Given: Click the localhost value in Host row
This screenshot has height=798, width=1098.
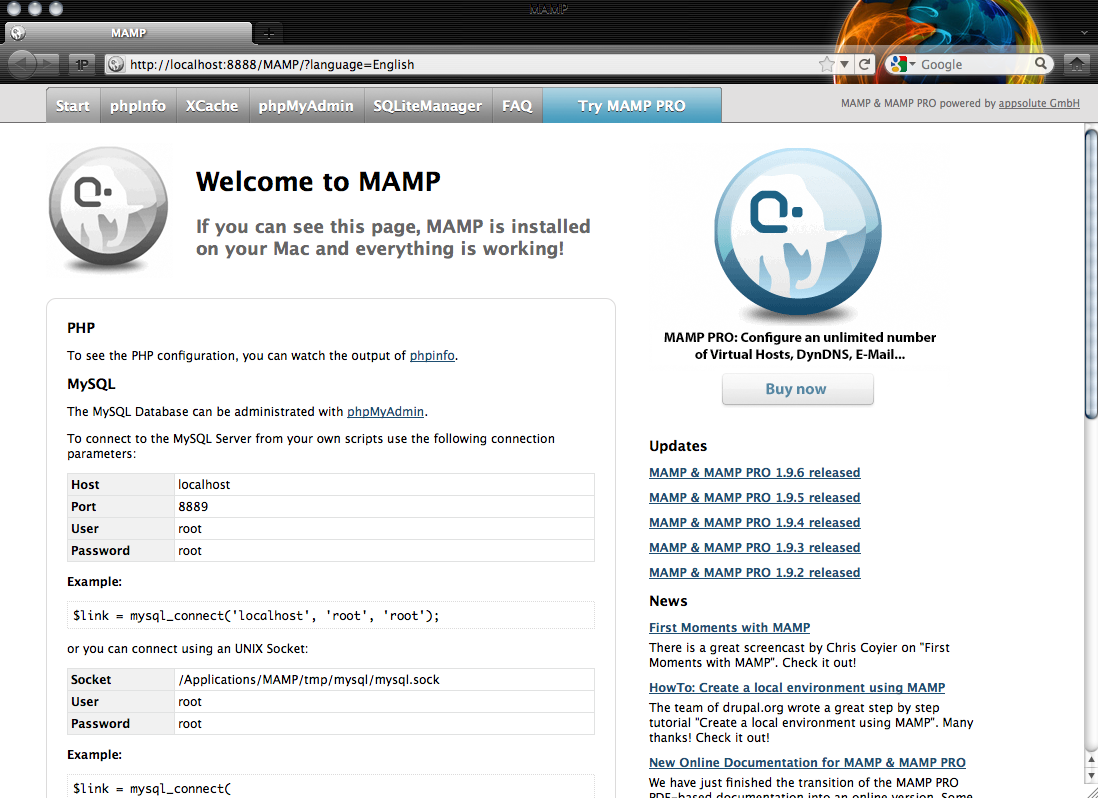Looking at the screenshot, I should (204, 484).
